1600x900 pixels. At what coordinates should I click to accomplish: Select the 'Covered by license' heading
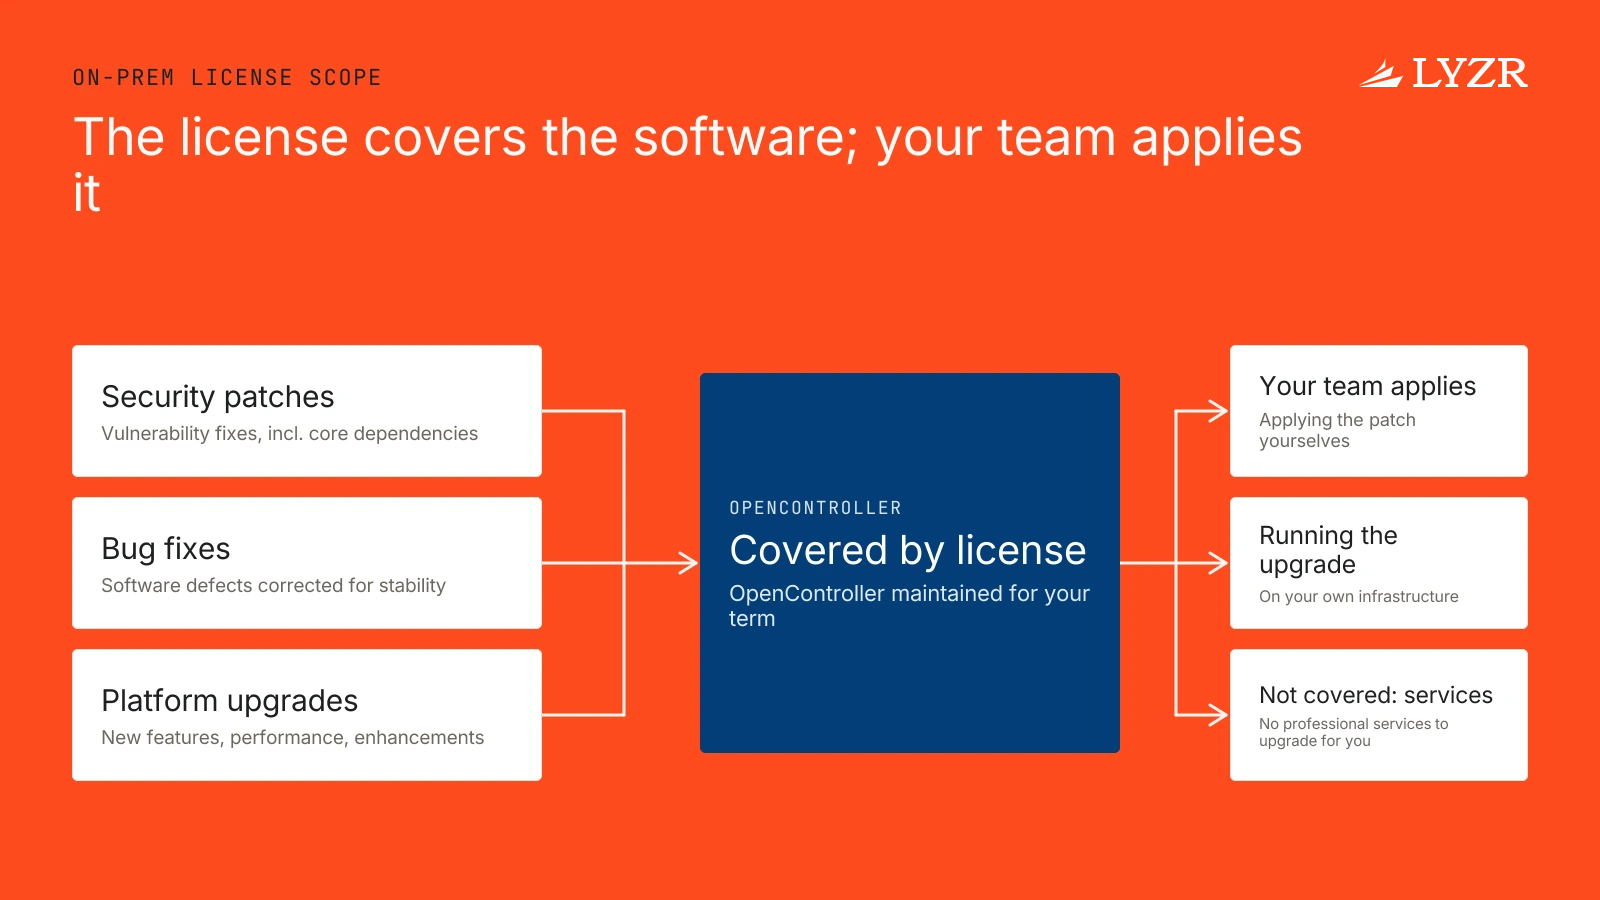[908, 550]
